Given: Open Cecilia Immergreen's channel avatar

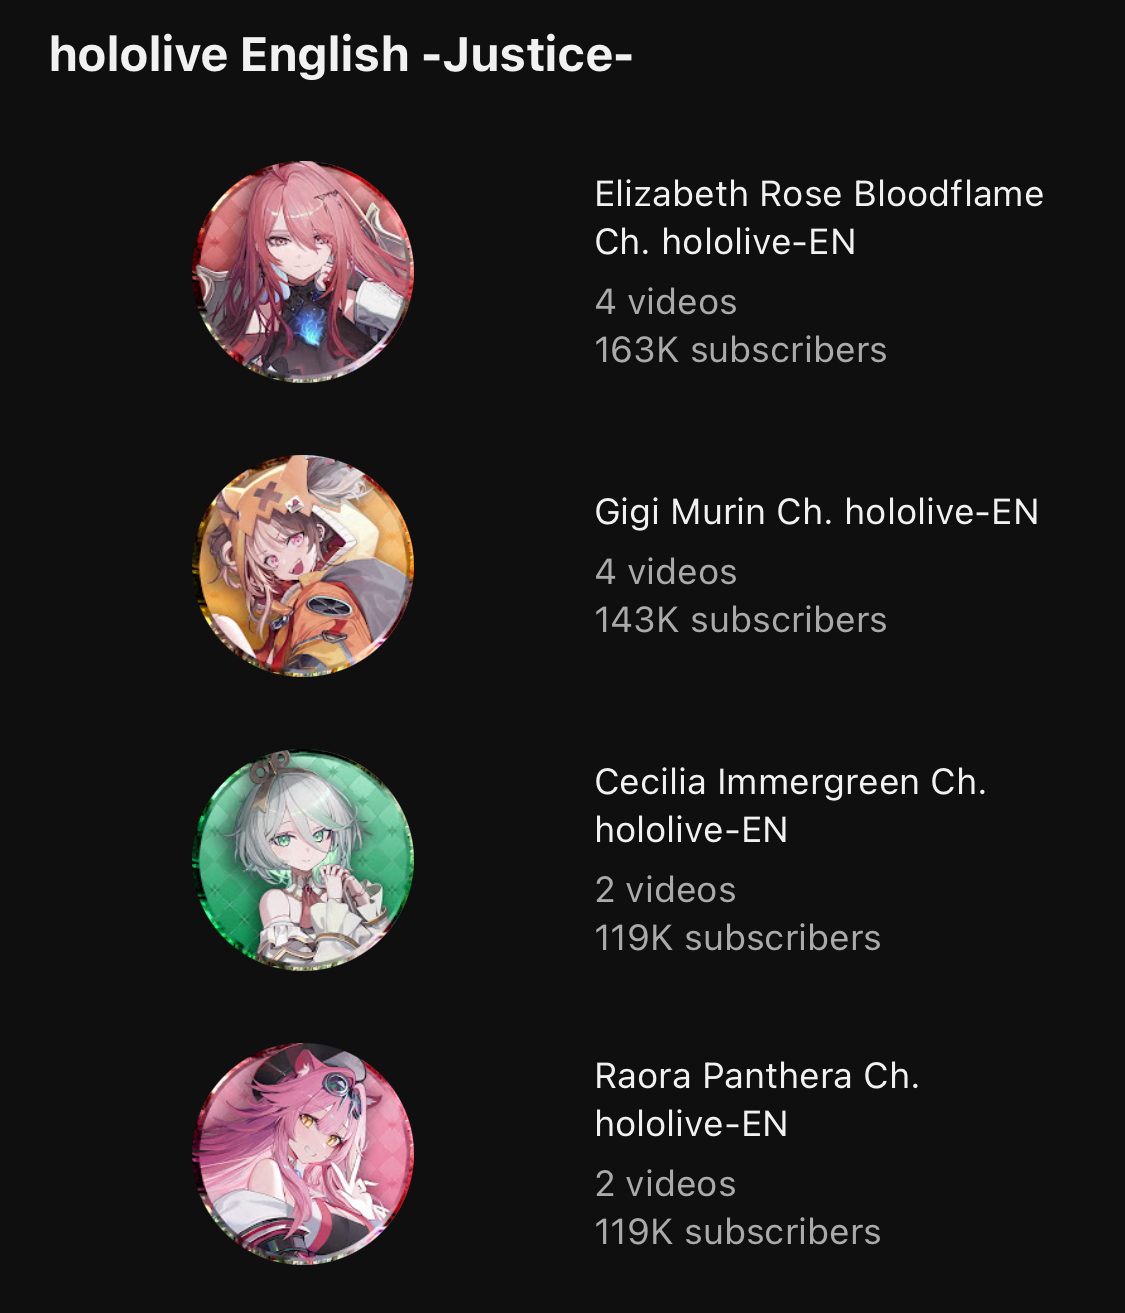Looking at the screenshot, I should [303, 860].
